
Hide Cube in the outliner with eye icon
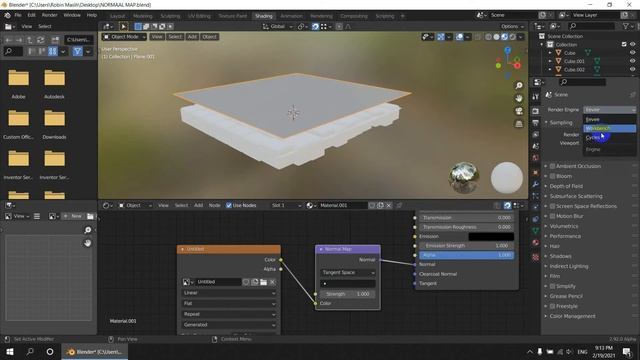click(x=632, y=53)
